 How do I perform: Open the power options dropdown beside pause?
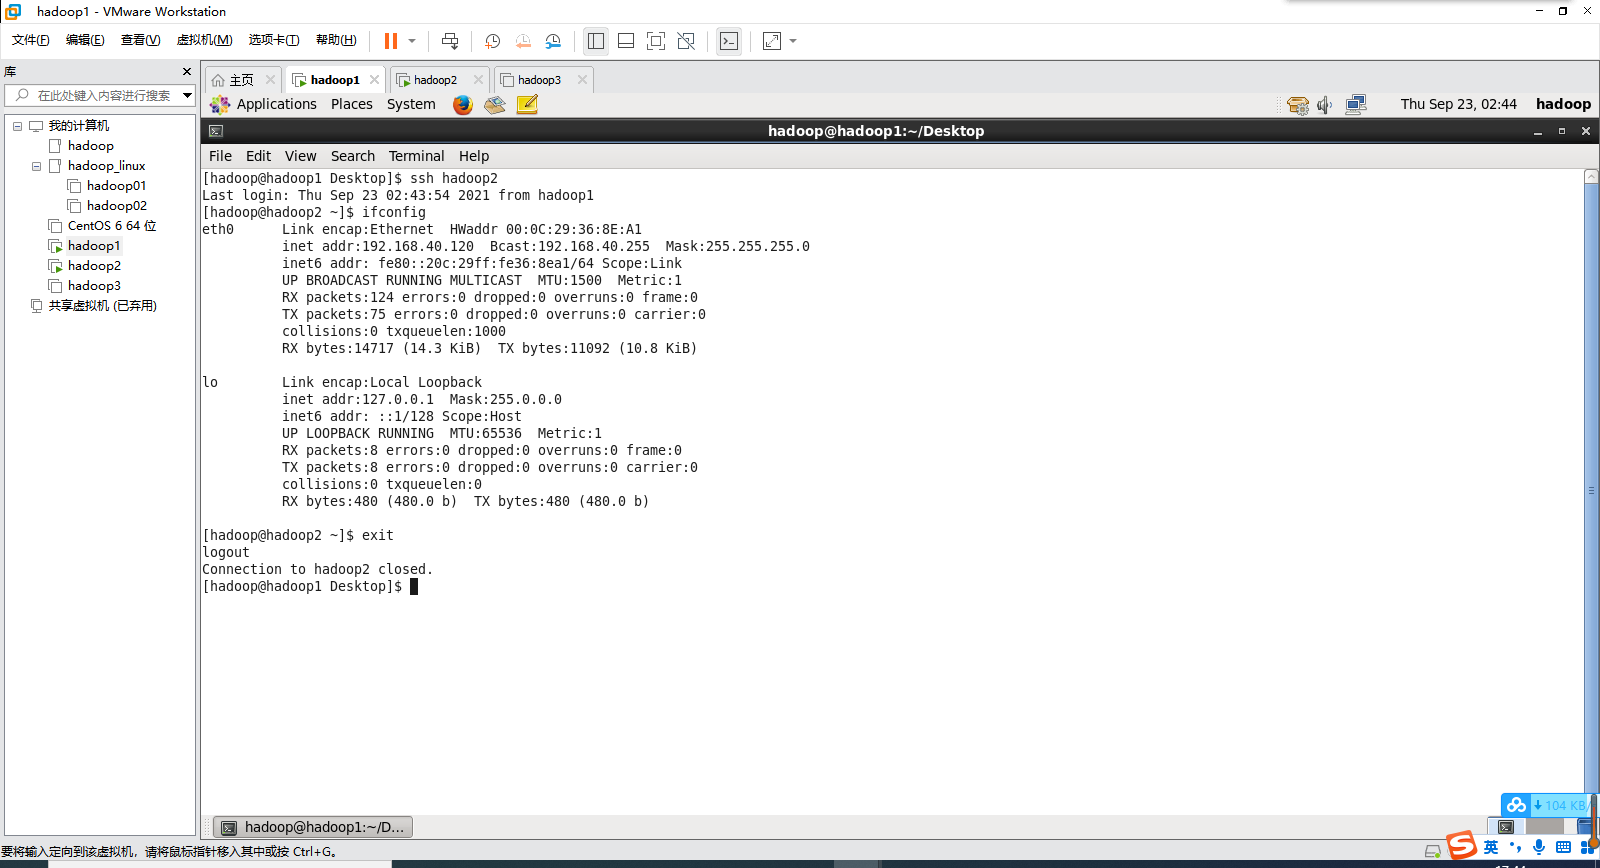pos(412,41)
